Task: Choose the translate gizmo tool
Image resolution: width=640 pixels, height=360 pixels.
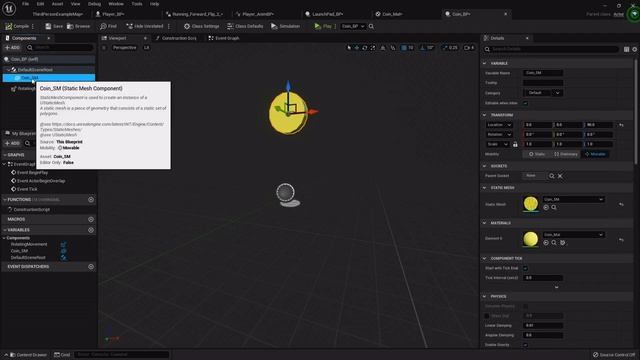Action: point(357,48)
